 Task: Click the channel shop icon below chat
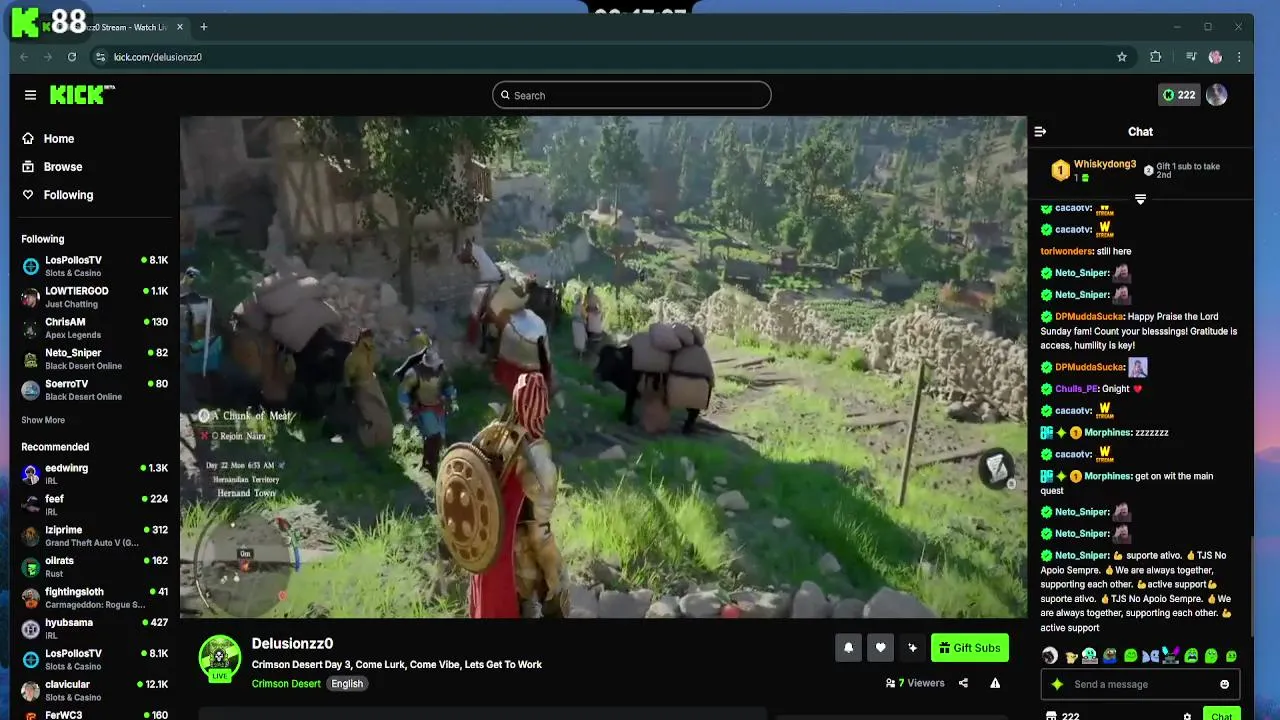[x=1050, y=716]
